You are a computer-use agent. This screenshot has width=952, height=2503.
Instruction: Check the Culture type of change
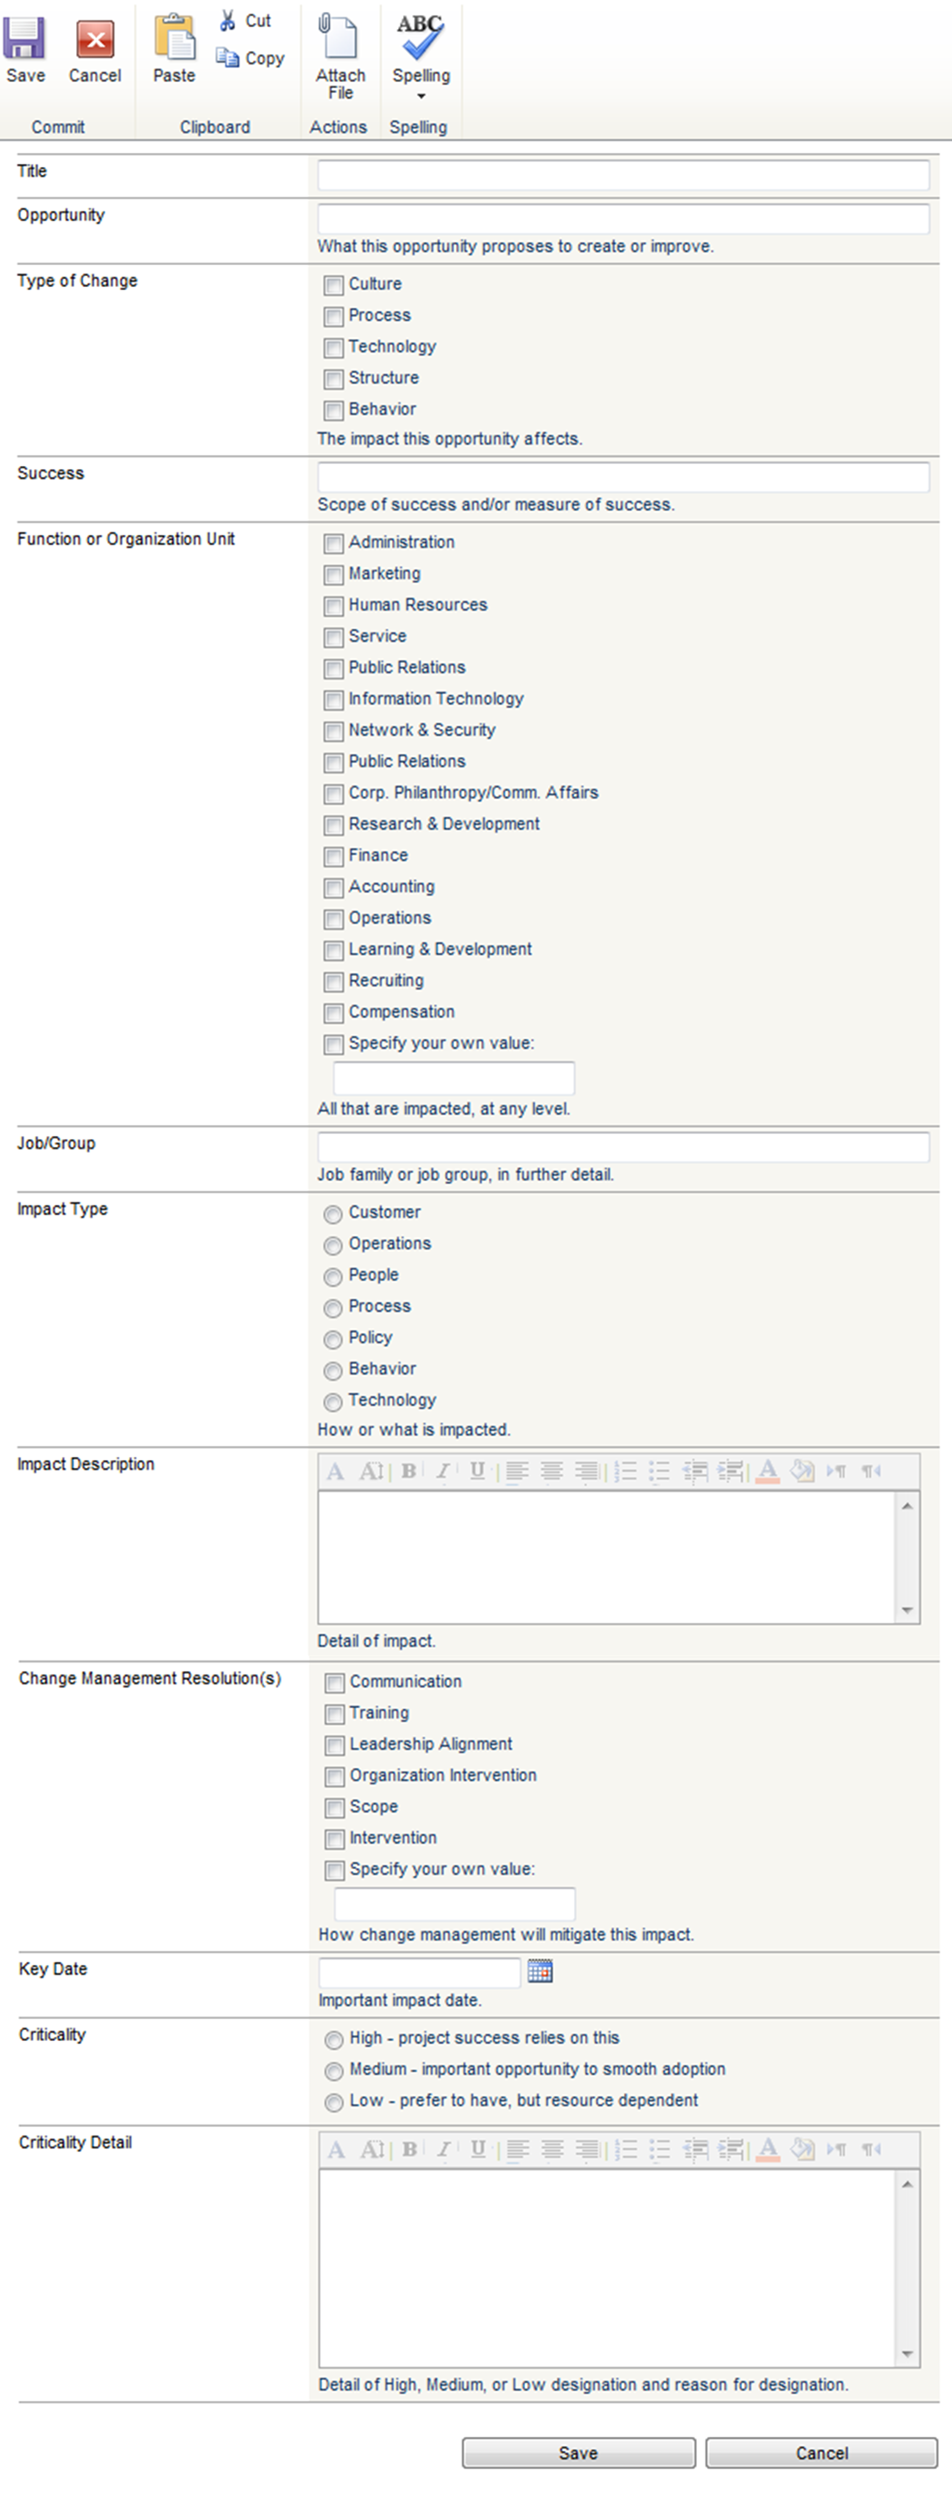(x=333, y=285)
